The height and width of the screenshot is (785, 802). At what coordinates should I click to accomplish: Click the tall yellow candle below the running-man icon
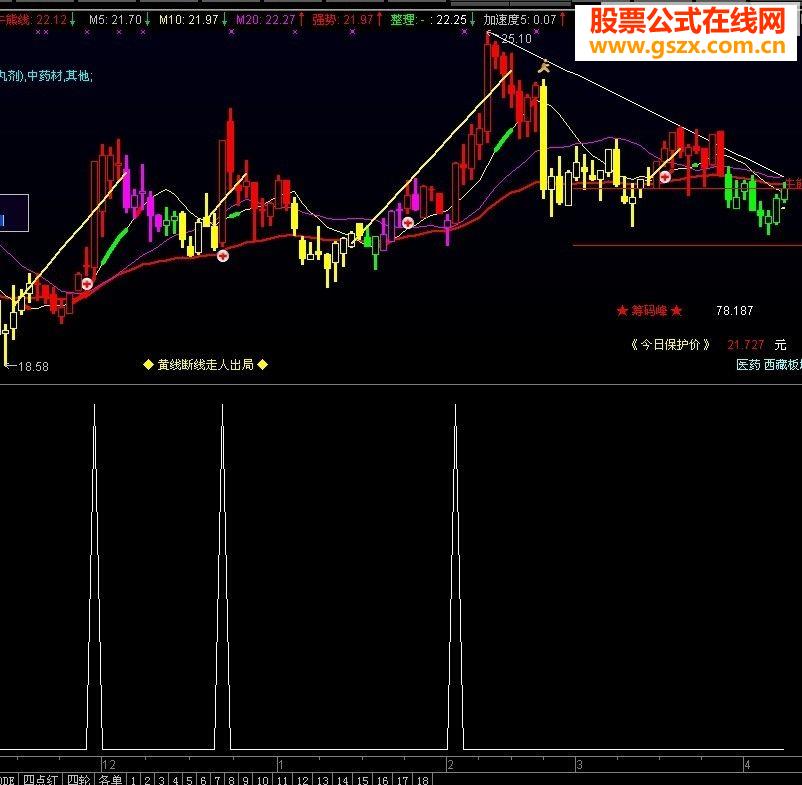tap(543, 138)
